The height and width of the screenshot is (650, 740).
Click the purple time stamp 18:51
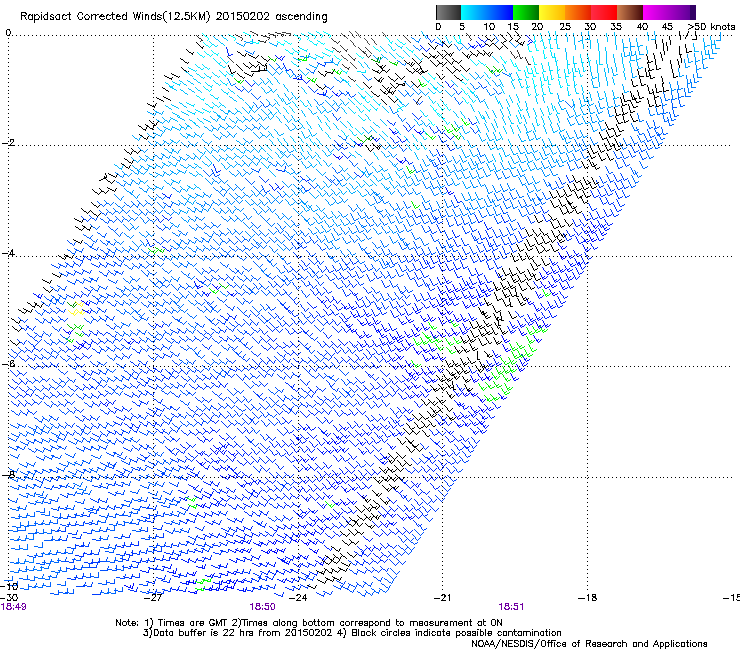[x=511, y=607]
